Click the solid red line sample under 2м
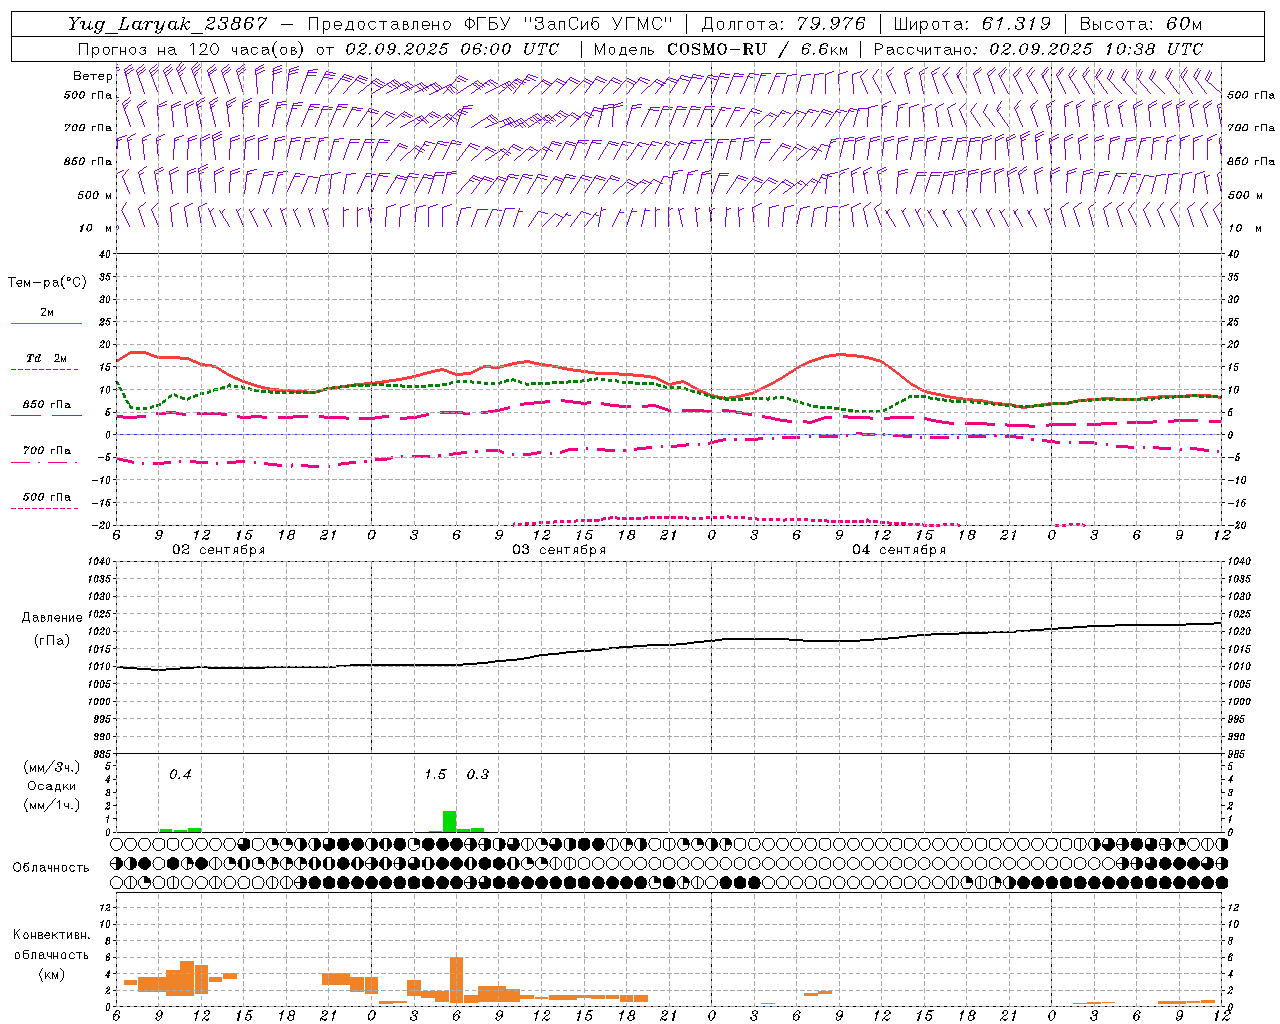The height and width of the screenshot is (1024, 1280). click(46, 324)
